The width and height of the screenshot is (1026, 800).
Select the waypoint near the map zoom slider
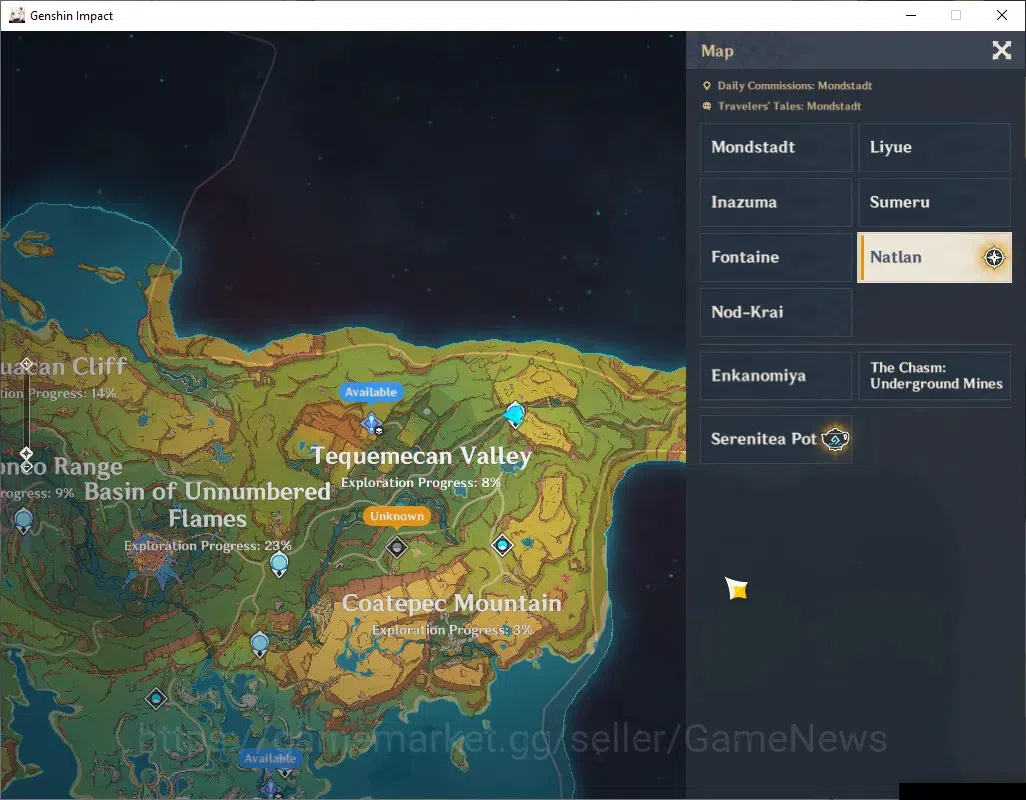coord(24,521)
